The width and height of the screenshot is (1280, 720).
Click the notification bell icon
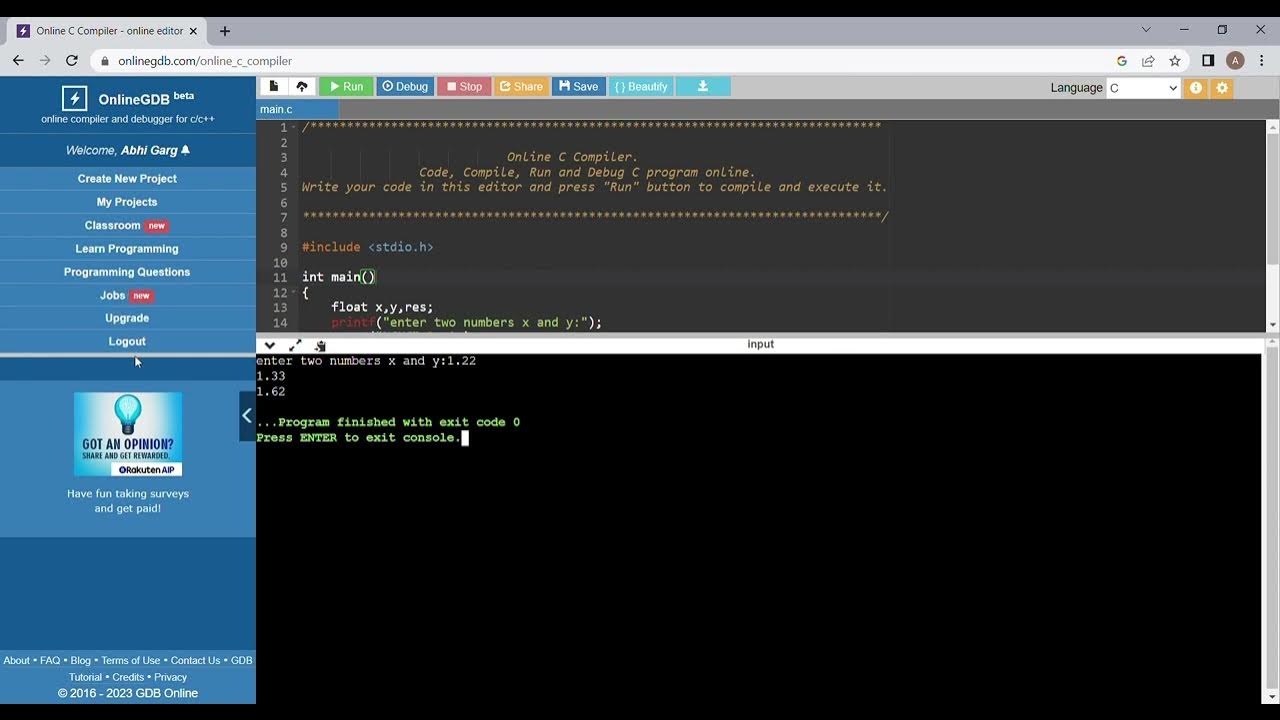(x=186, y=150)
